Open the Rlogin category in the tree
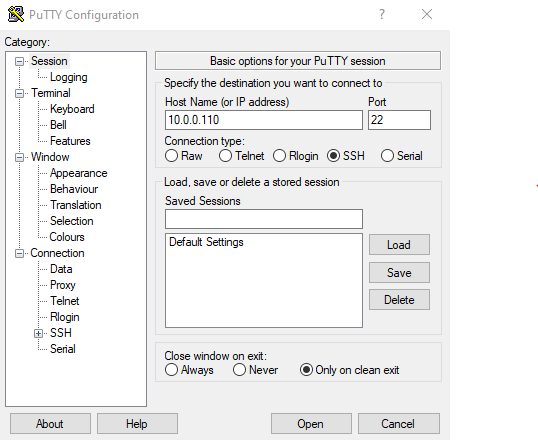Viewport: 538px width, 440px height. coord(65,317)
